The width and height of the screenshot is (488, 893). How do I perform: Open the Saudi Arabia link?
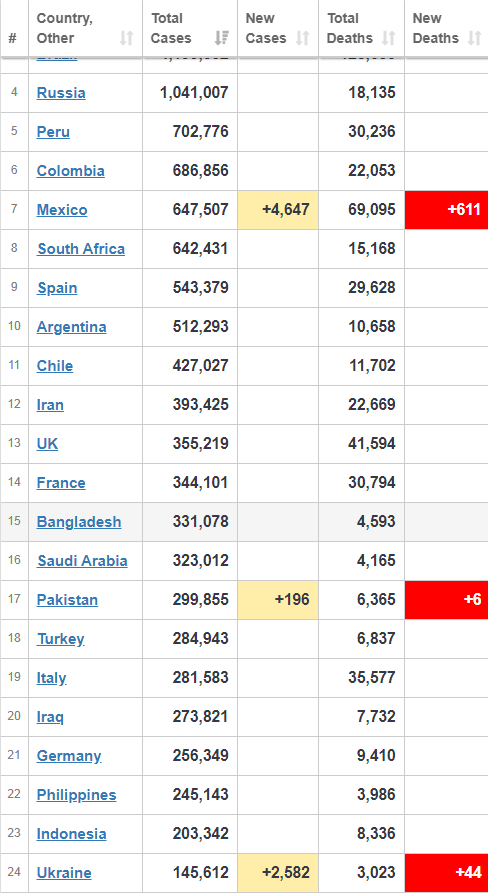point(83,561)
